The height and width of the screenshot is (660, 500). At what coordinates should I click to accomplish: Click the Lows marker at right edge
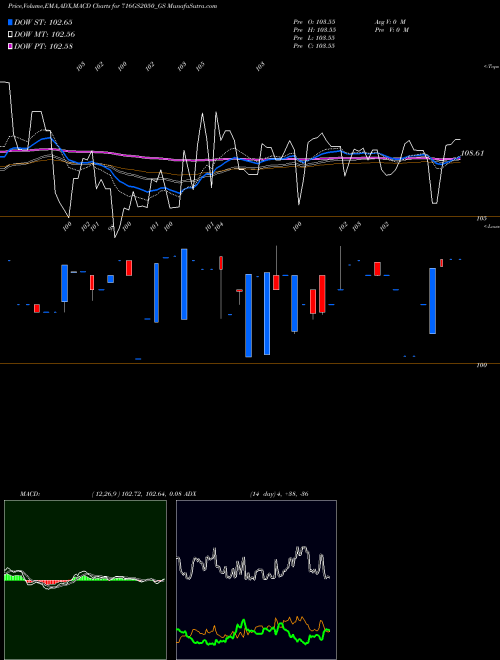point(492,226)
